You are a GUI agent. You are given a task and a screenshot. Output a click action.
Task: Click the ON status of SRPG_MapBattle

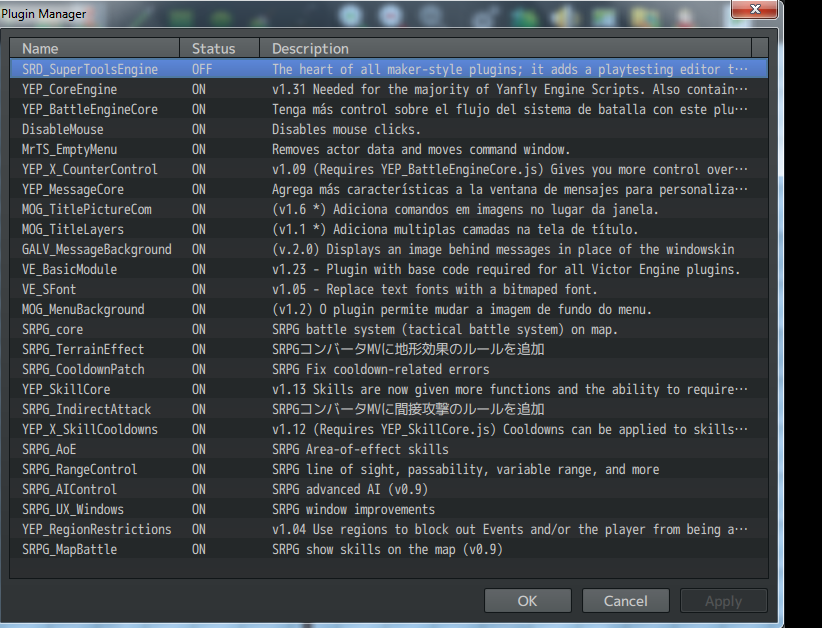[x=199, y=549]
